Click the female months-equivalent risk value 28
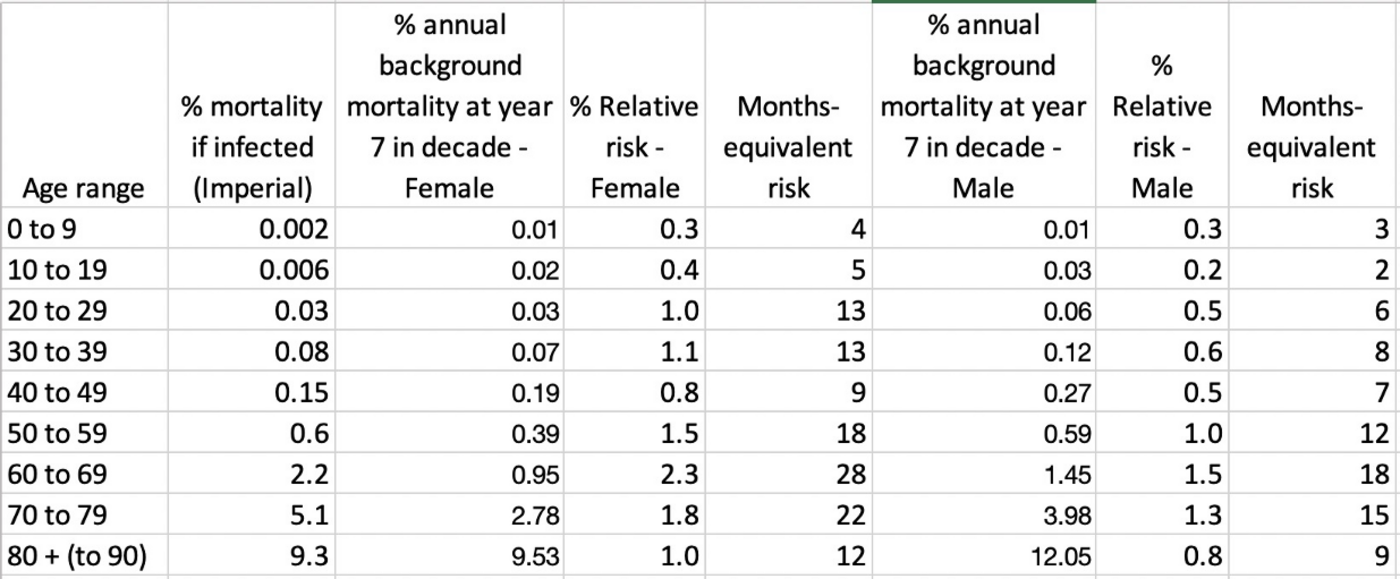Image resolution: width=1400 pixels, height=579 pixels. [x=850, y=474]
